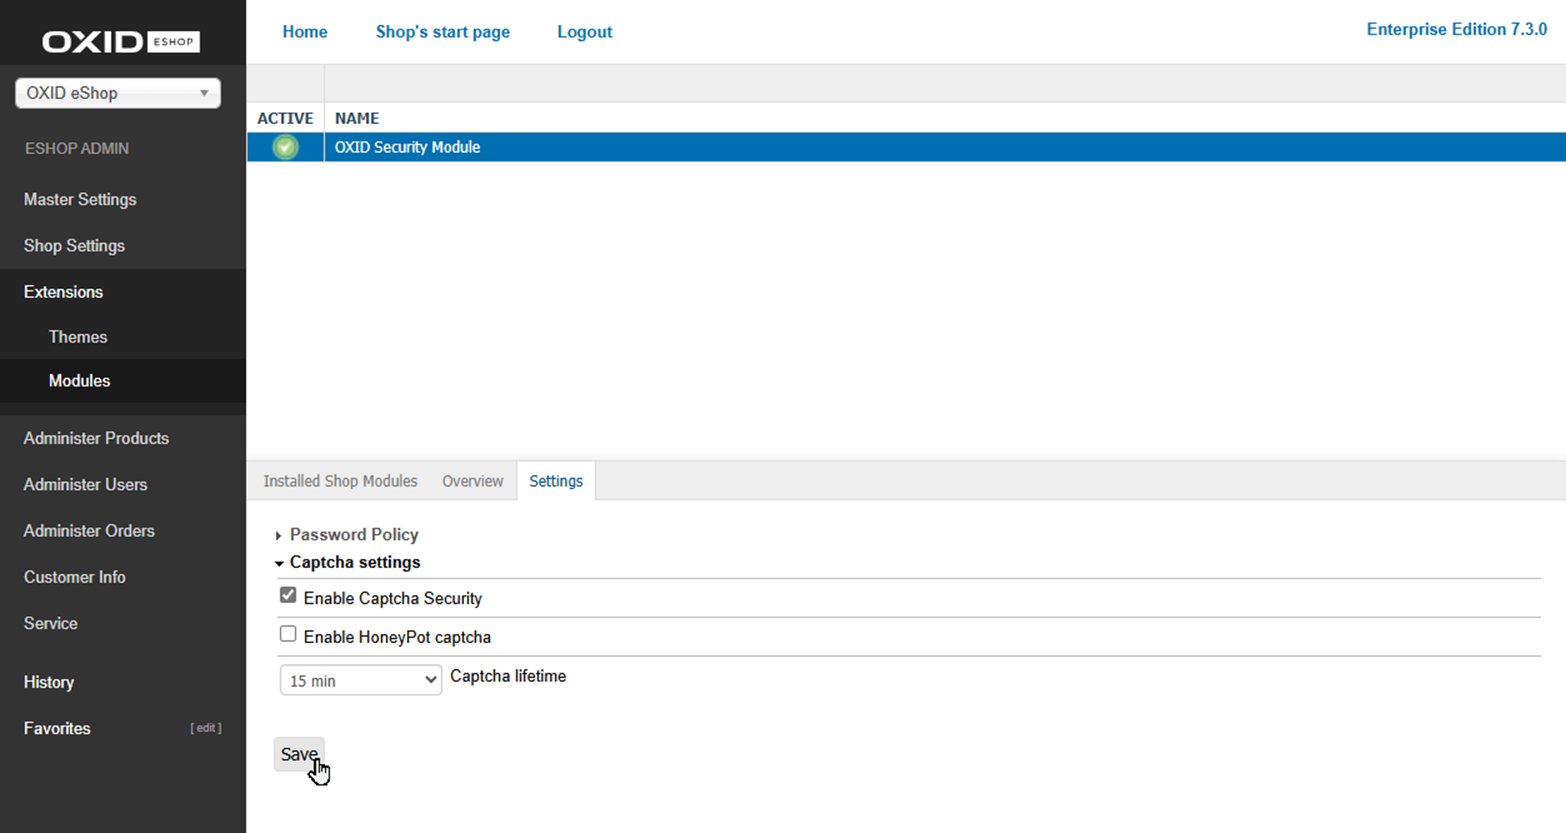Expand the Password Policy section

353,534
